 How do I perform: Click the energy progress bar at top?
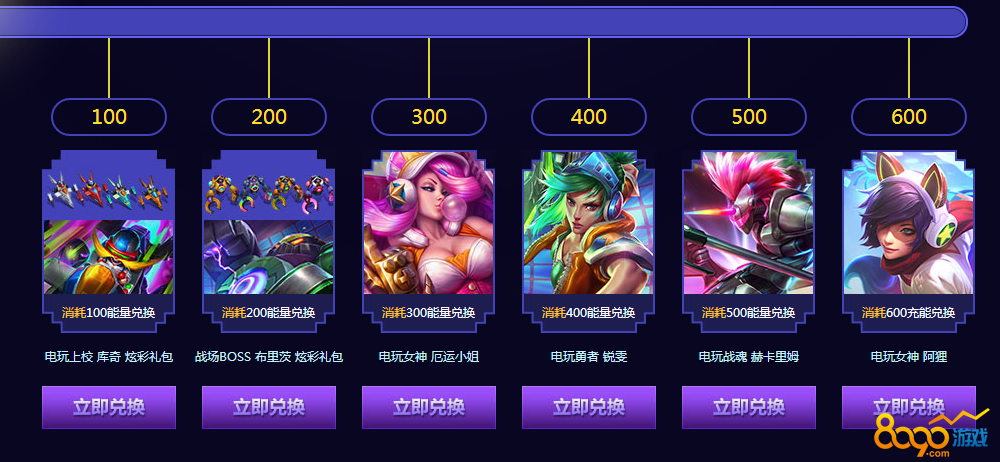point(483,22)
